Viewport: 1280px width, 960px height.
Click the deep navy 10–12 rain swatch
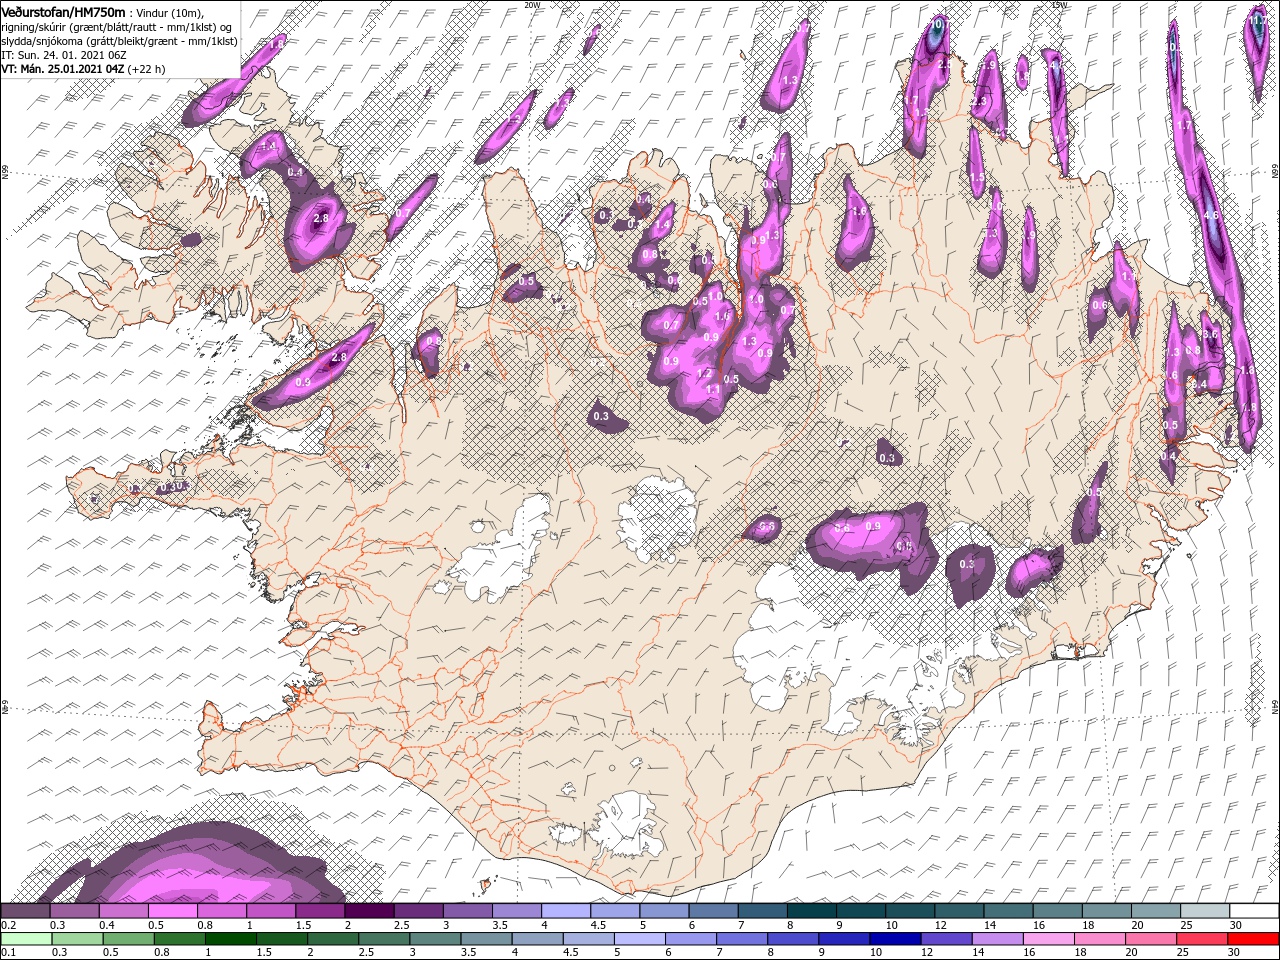pos(894,939)
